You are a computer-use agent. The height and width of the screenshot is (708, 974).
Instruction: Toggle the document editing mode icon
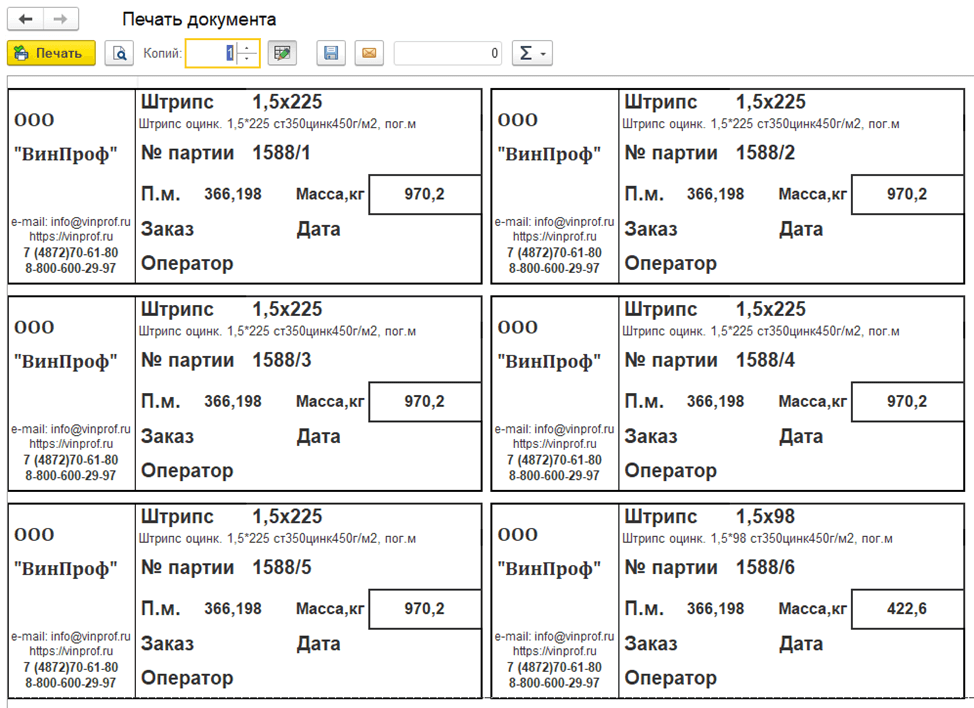(x=283, y=53)
